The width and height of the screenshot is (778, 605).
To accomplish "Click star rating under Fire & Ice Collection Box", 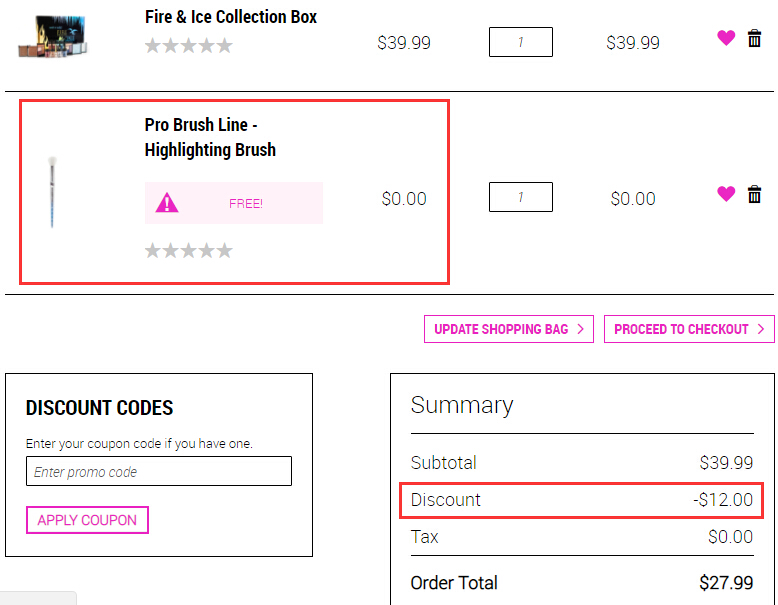I will click(x=189, y=46).
